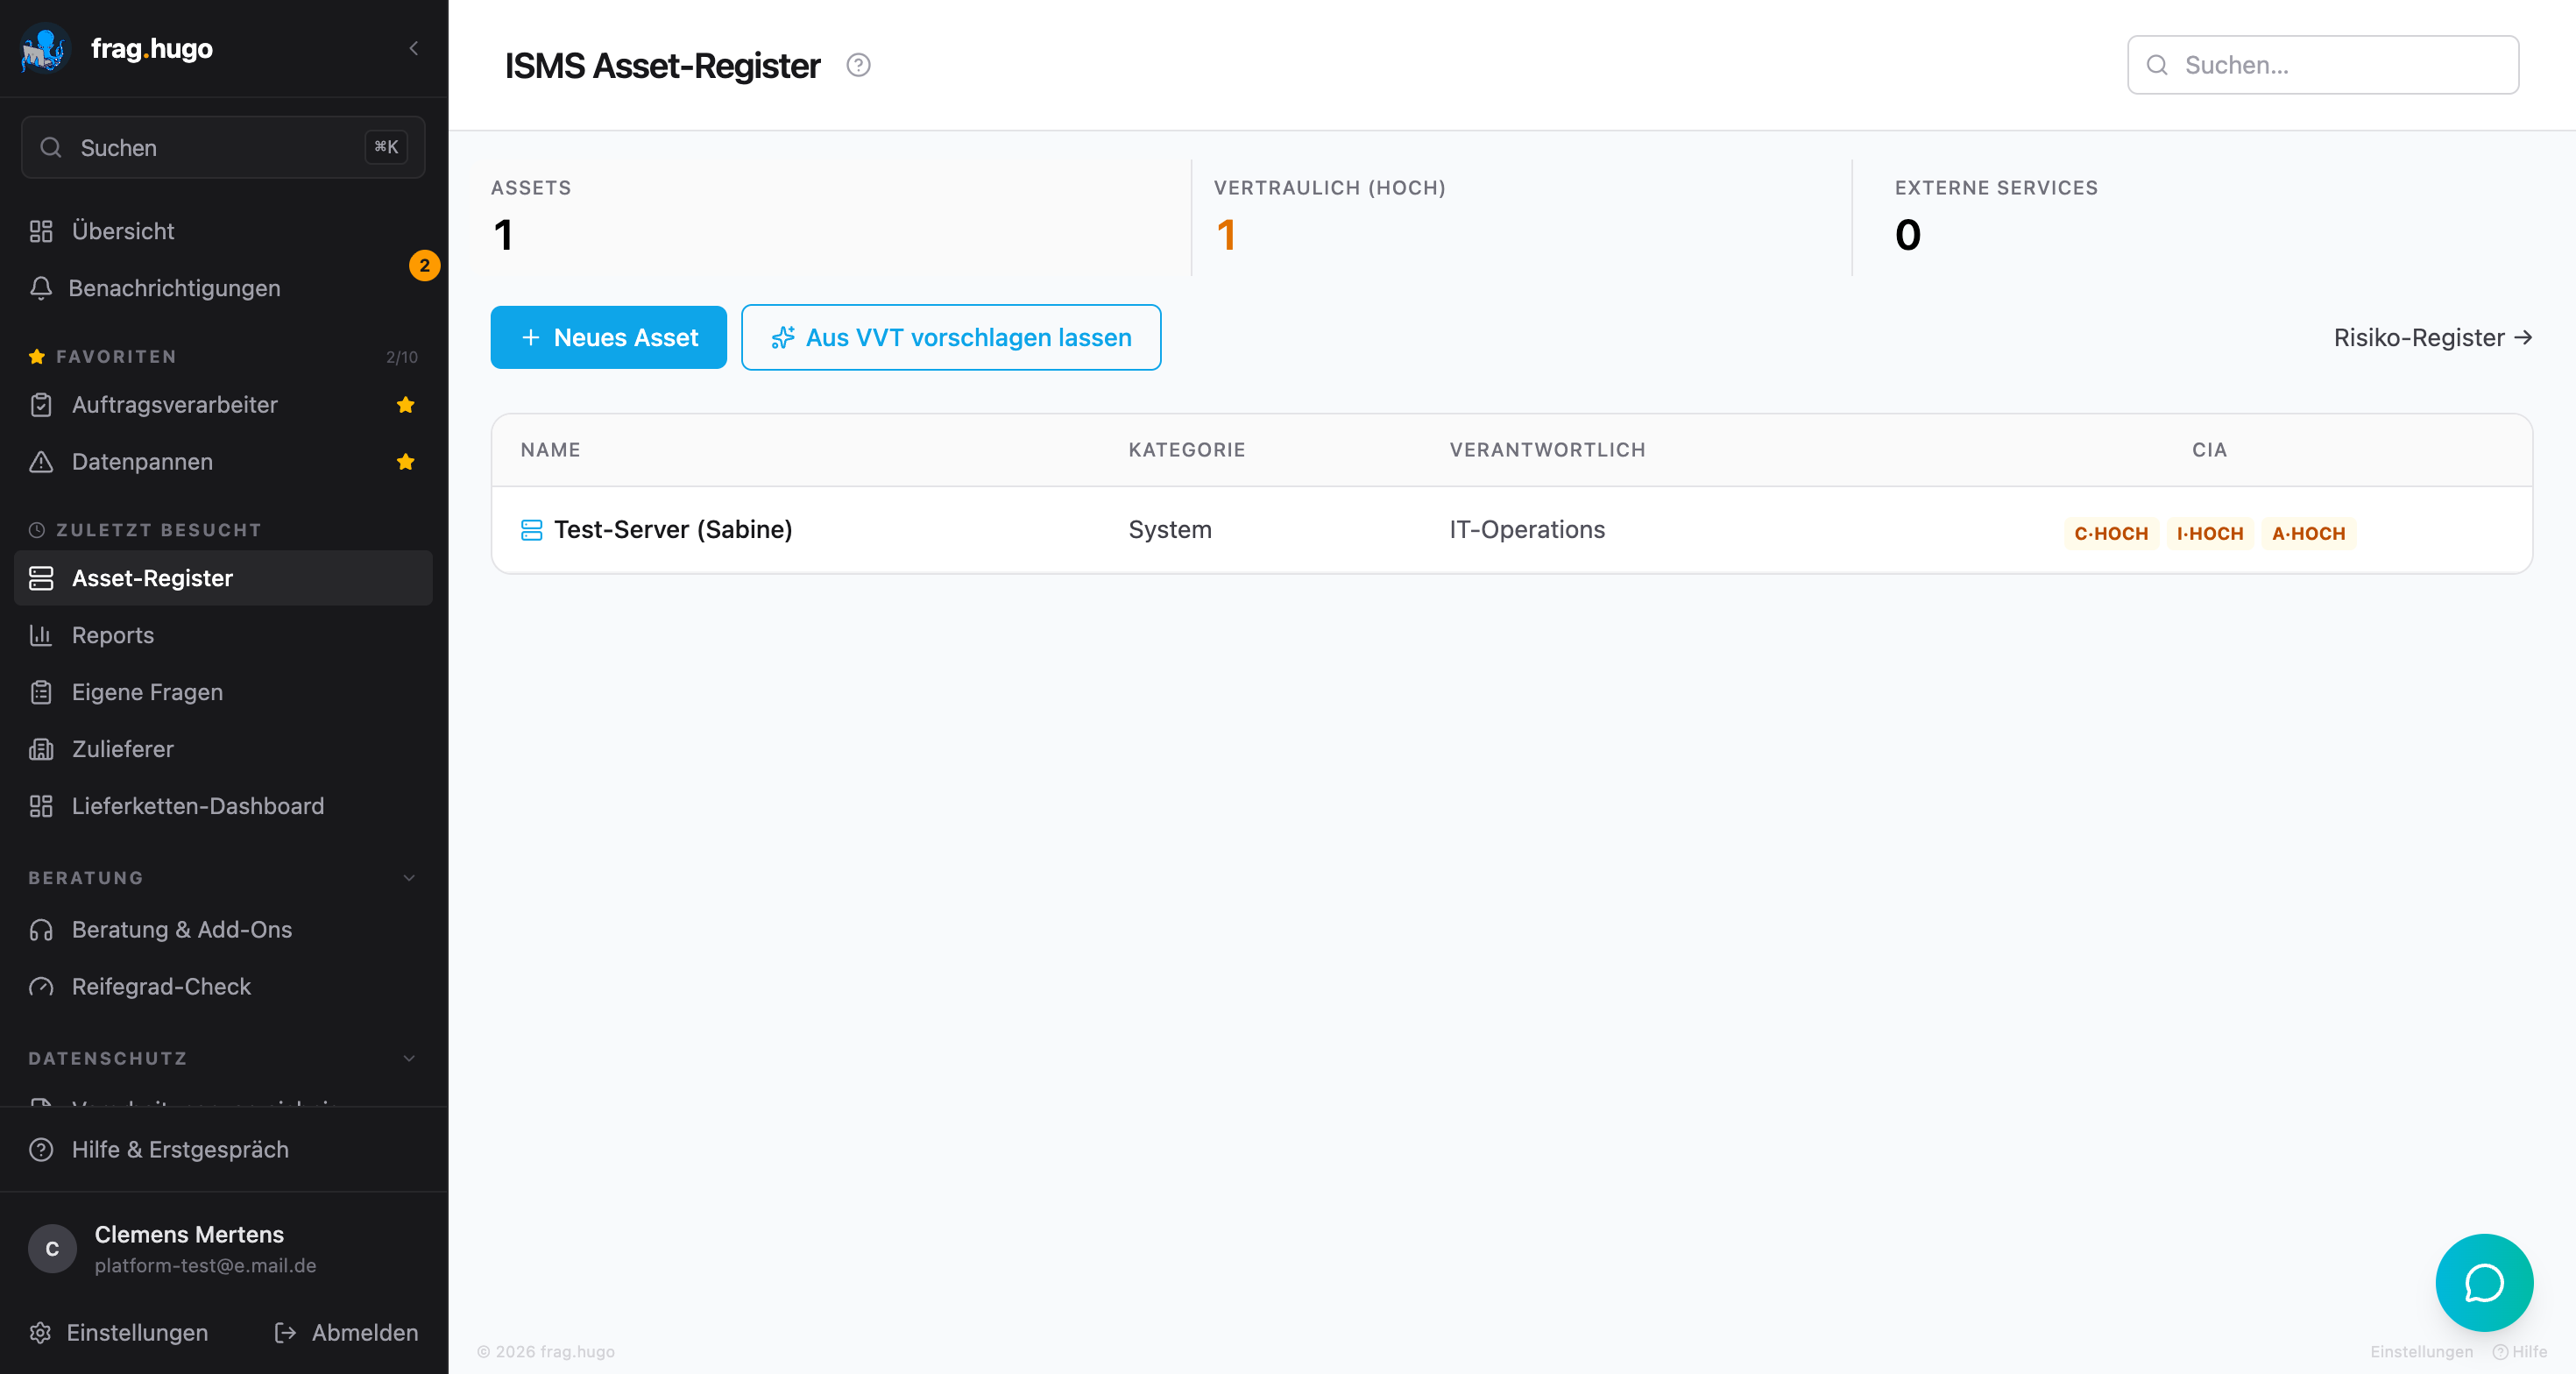Open Übersicht in the sidebar

[x=223, y=231]
